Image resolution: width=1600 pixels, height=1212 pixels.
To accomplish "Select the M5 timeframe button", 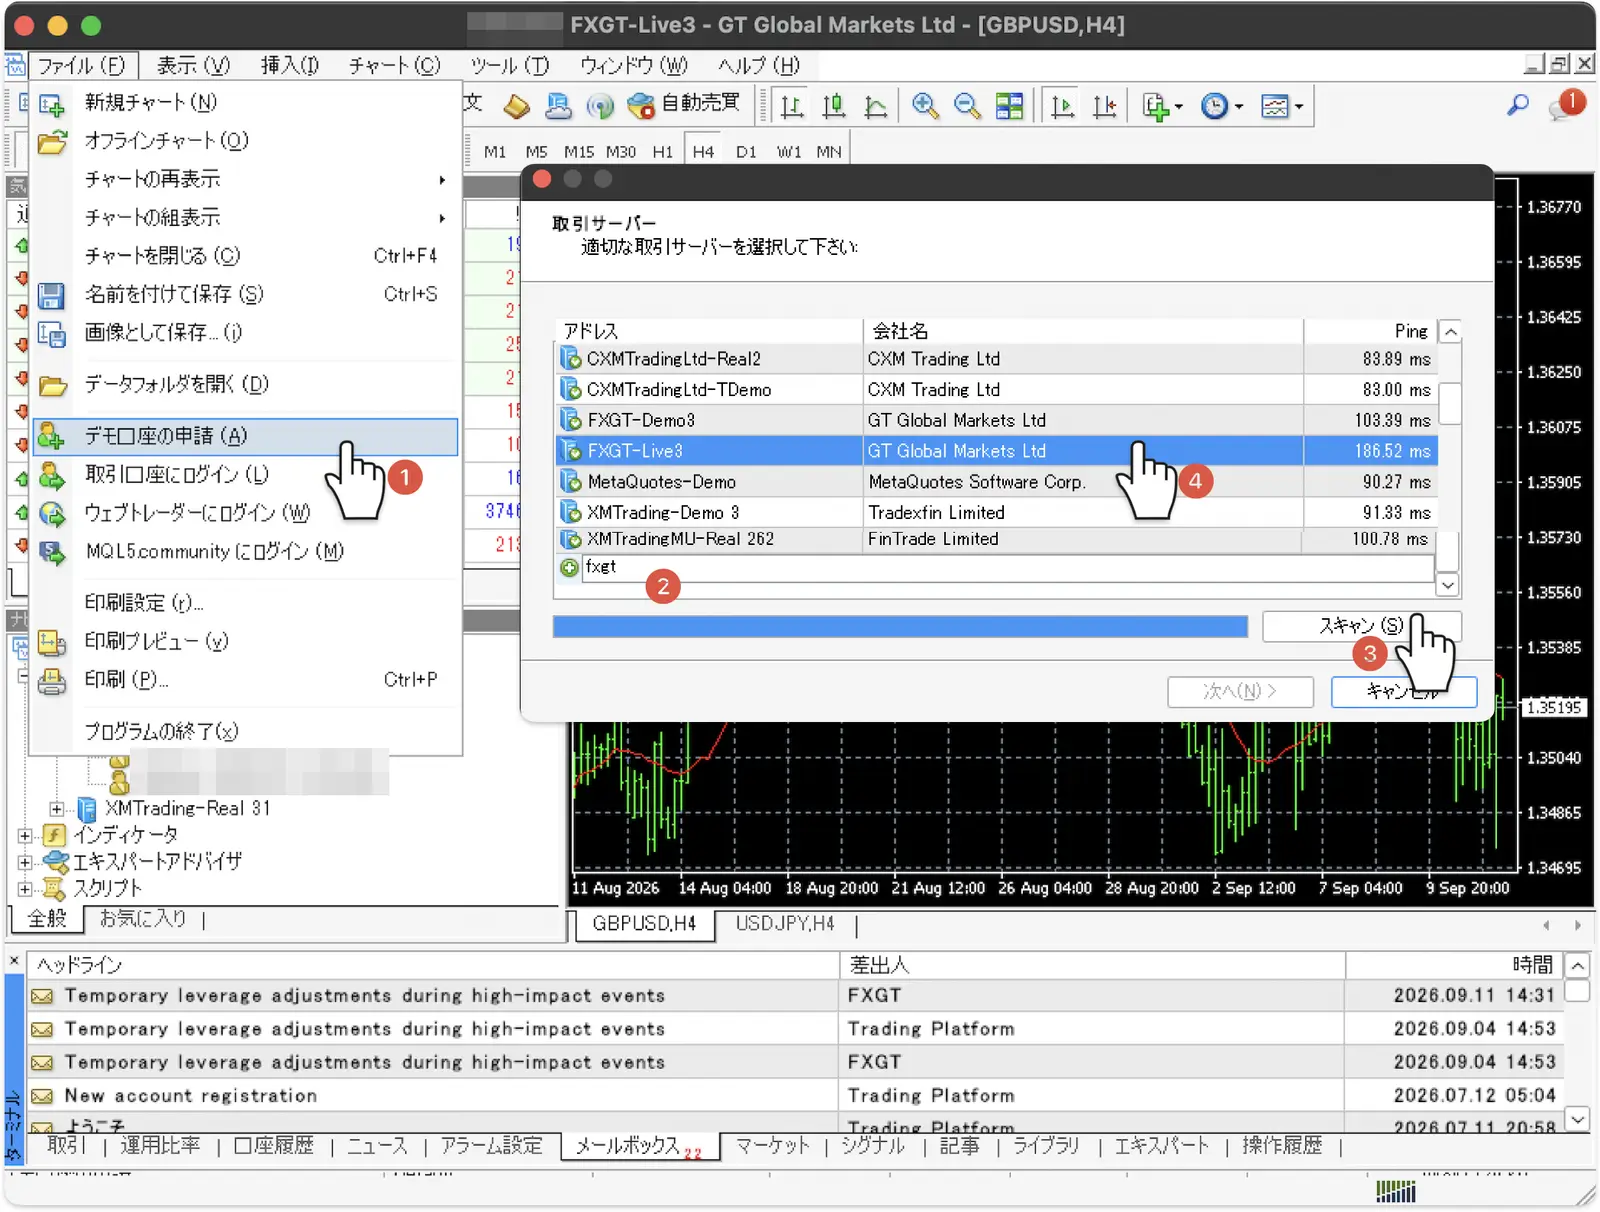I will 536,152.
